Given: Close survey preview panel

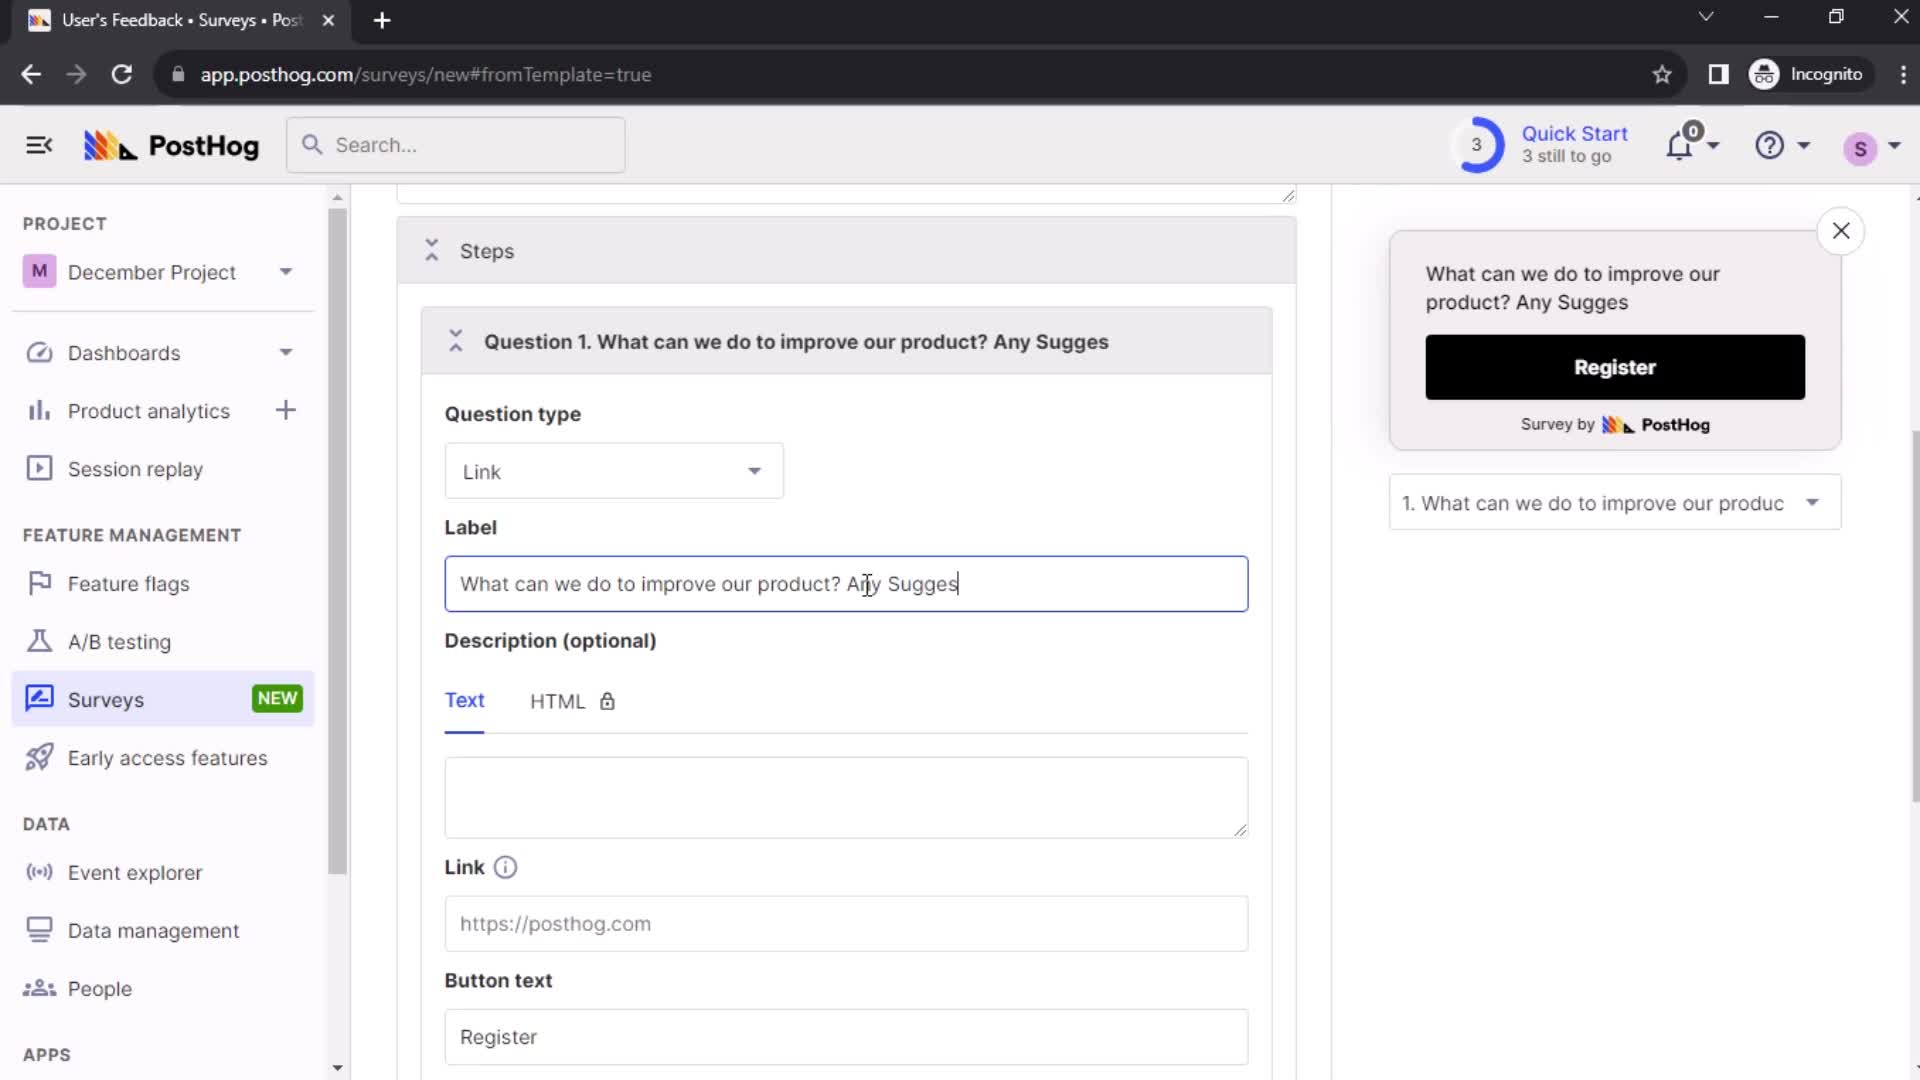Looking at the screenshot, I should 1841,231.
